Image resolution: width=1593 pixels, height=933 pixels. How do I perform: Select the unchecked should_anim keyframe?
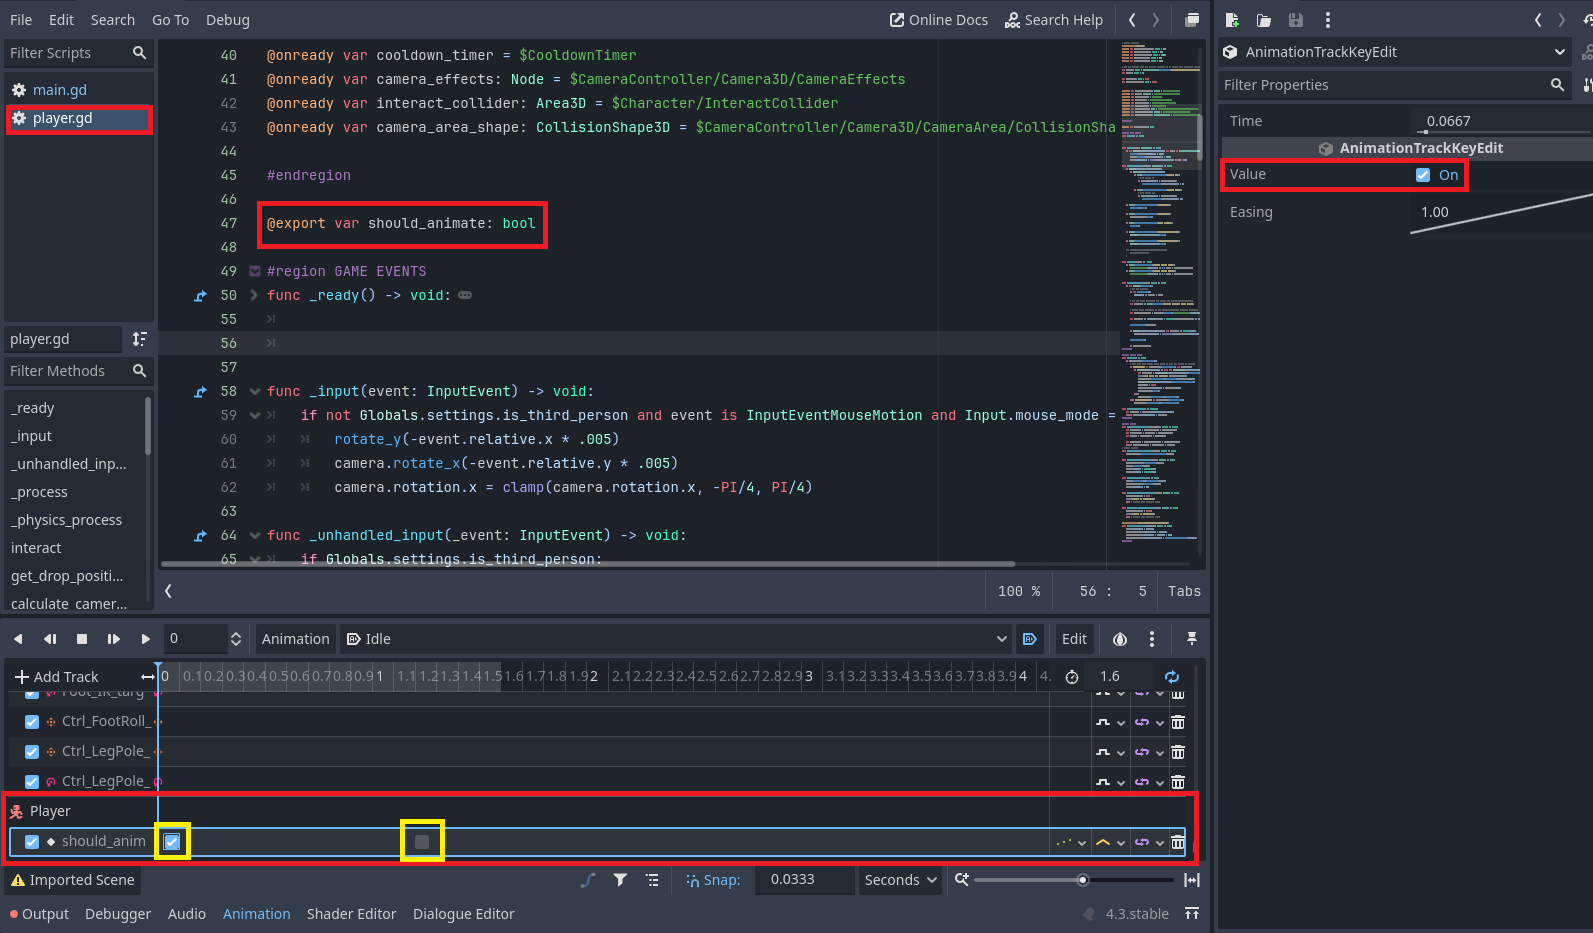(x=422, y=842)
